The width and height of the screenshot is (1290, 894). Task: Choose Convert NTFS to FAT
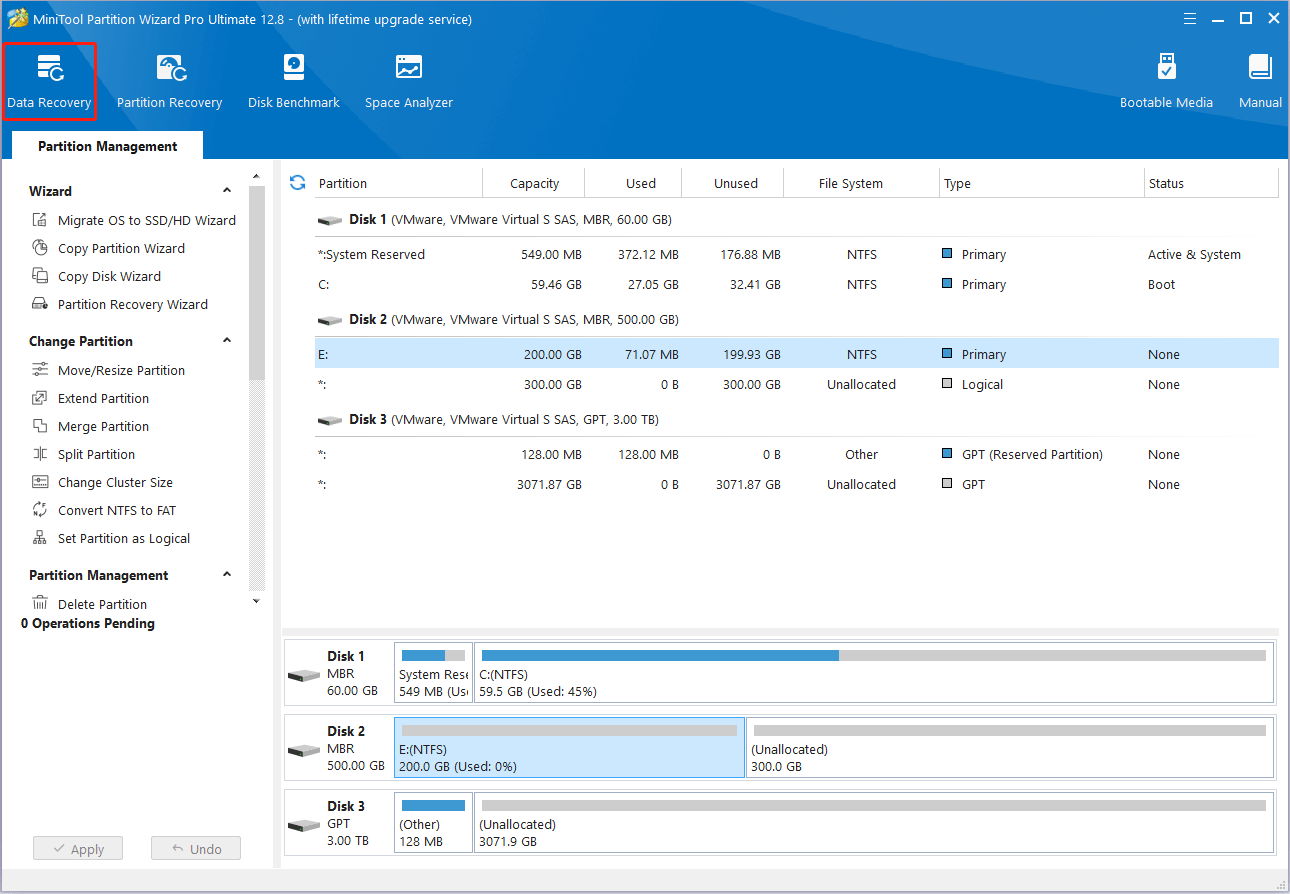pos(104,510)
